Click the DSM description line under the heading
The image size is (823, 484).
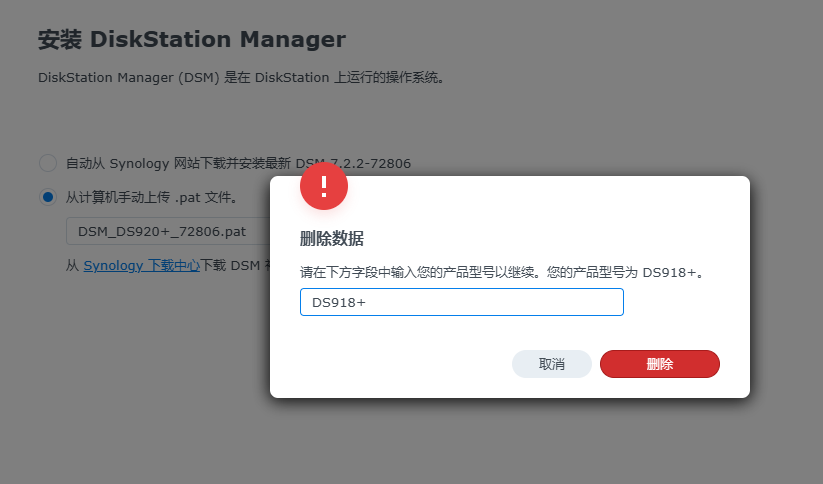[x=241, y=78]
